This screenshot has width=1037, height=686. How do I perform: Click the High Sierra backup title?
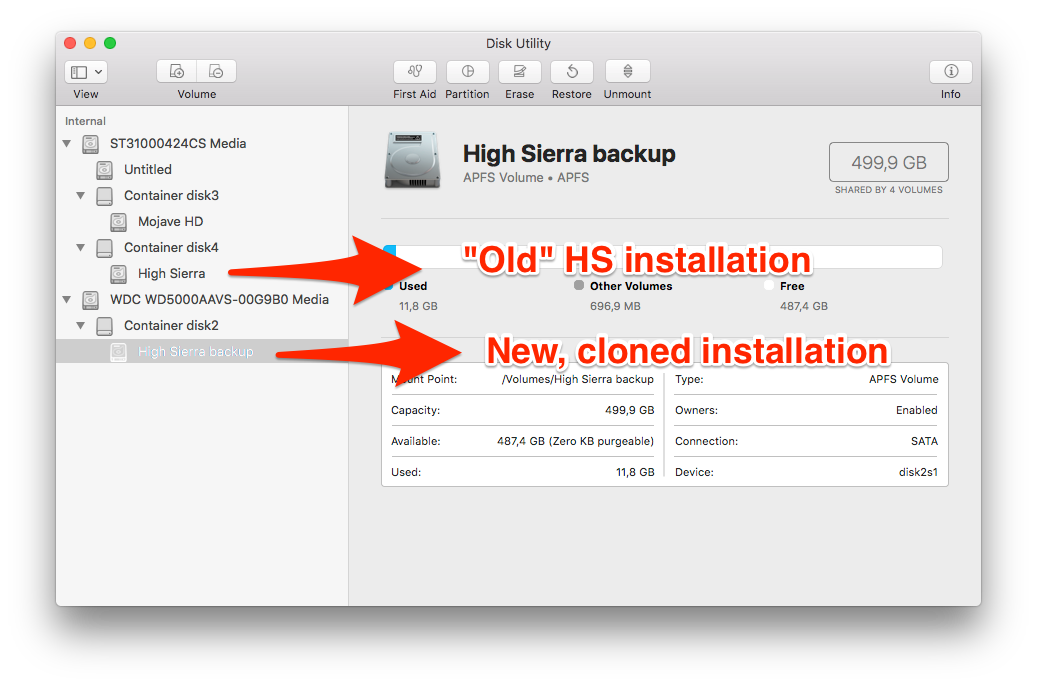(x=569, y=153)
